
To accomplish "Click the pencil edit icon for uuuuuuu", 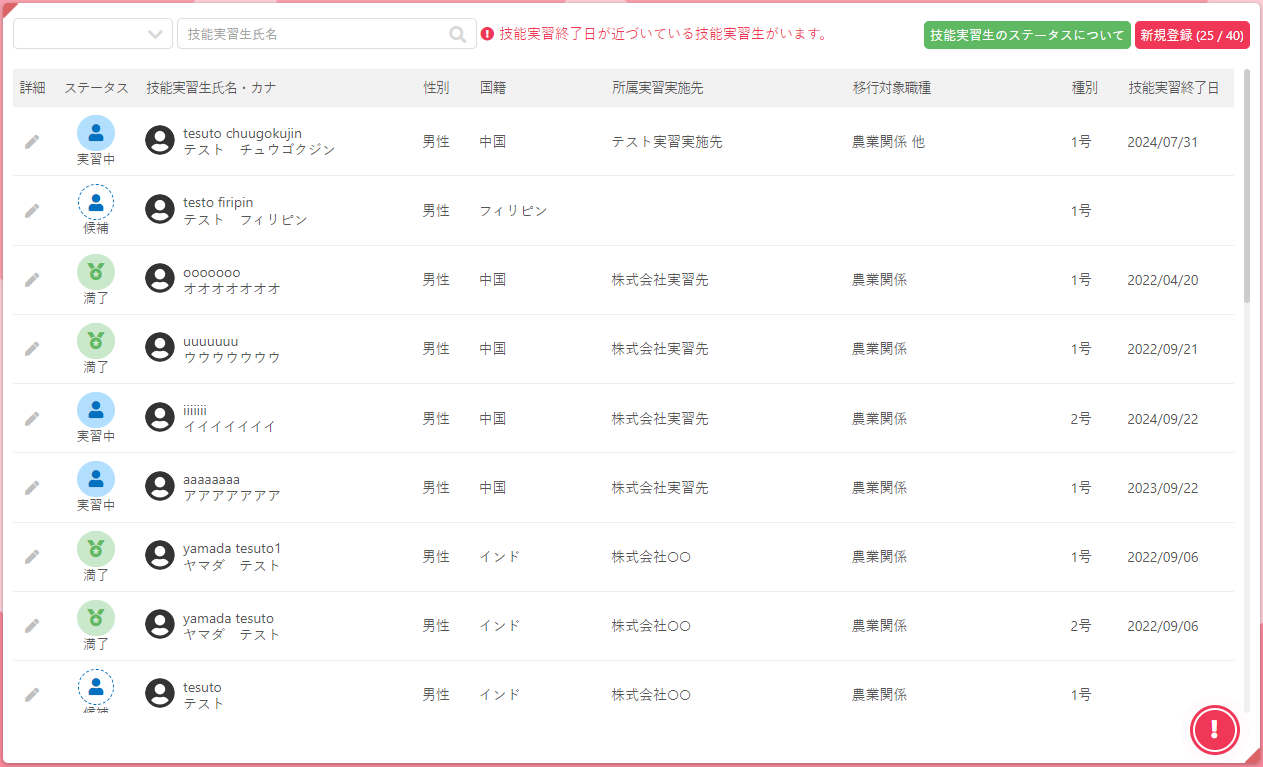I will coord(32,349).
